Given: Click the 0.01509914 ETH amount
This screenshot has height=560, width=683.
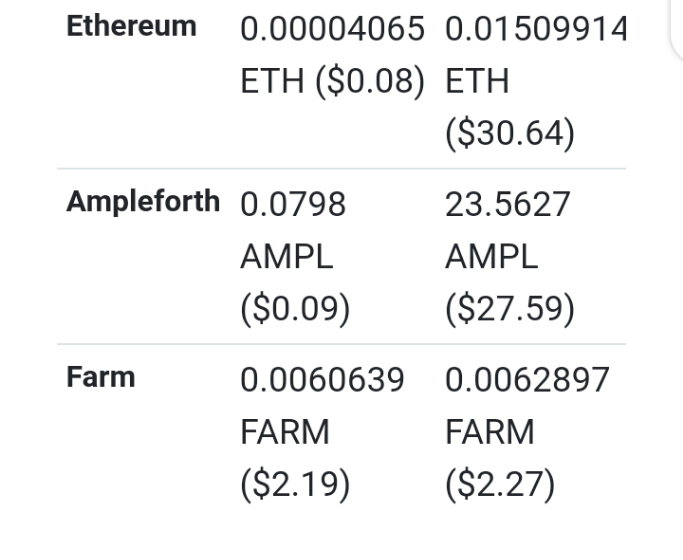Looking at the screenshot, I should click(535, 29).
